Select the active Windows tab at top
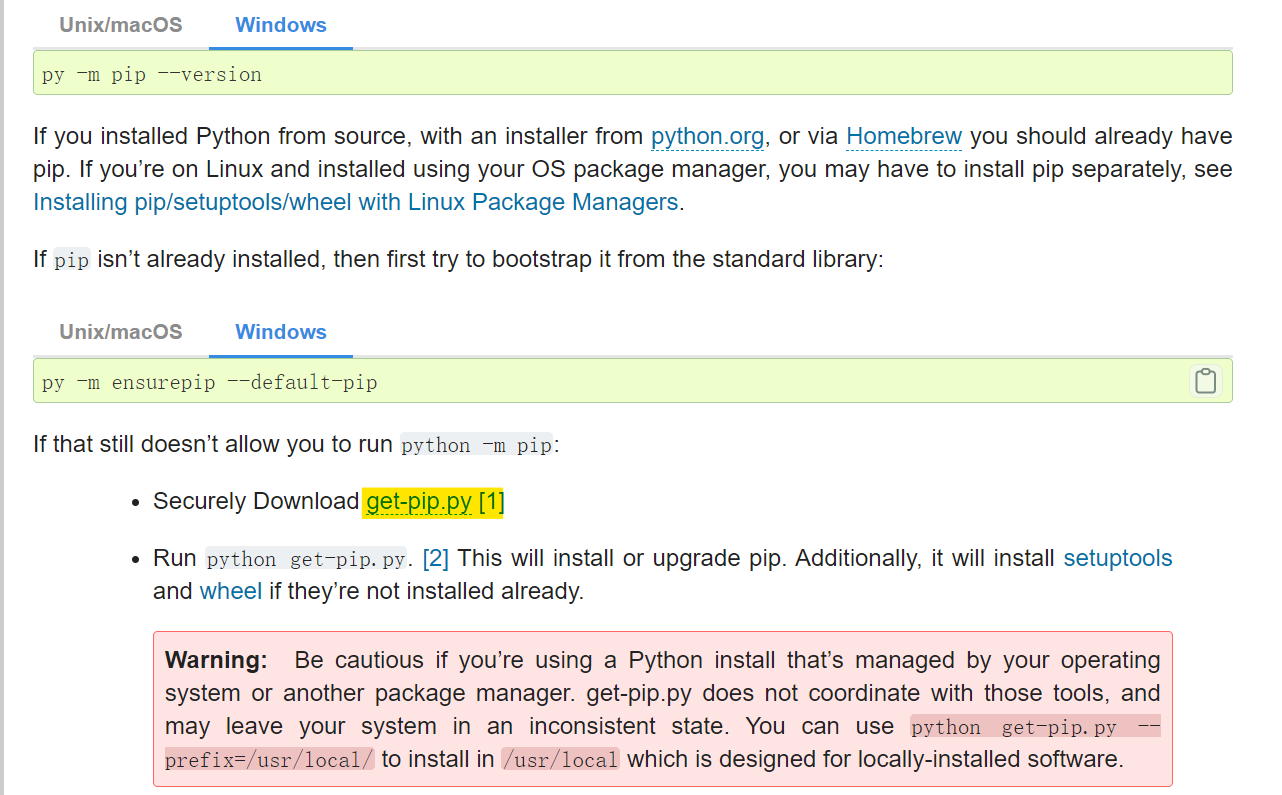The width and height of the screenshot is (1282, 795). pos(280,25)
